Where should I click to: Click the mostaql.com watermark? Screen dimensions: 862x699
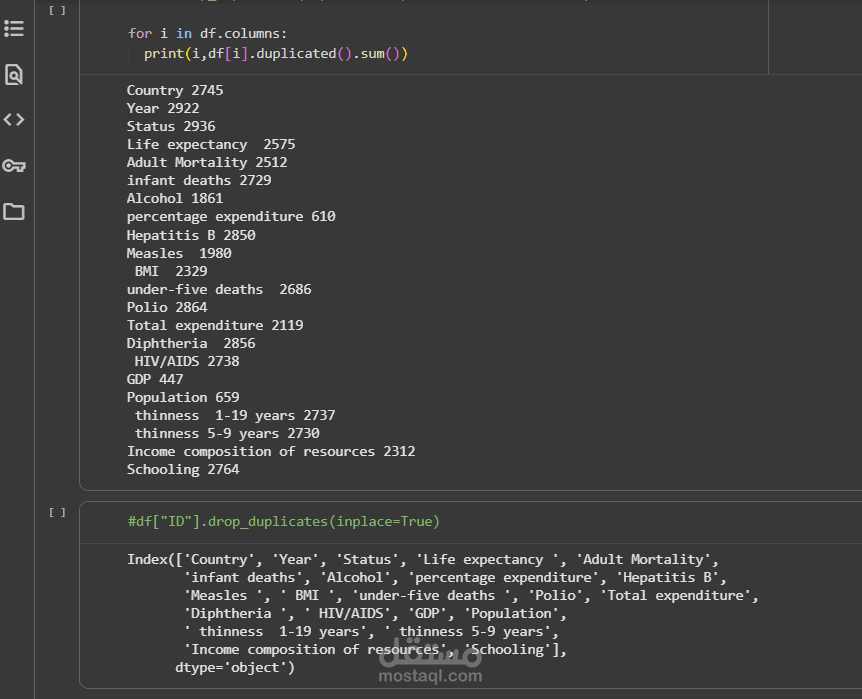pos(430,667)
